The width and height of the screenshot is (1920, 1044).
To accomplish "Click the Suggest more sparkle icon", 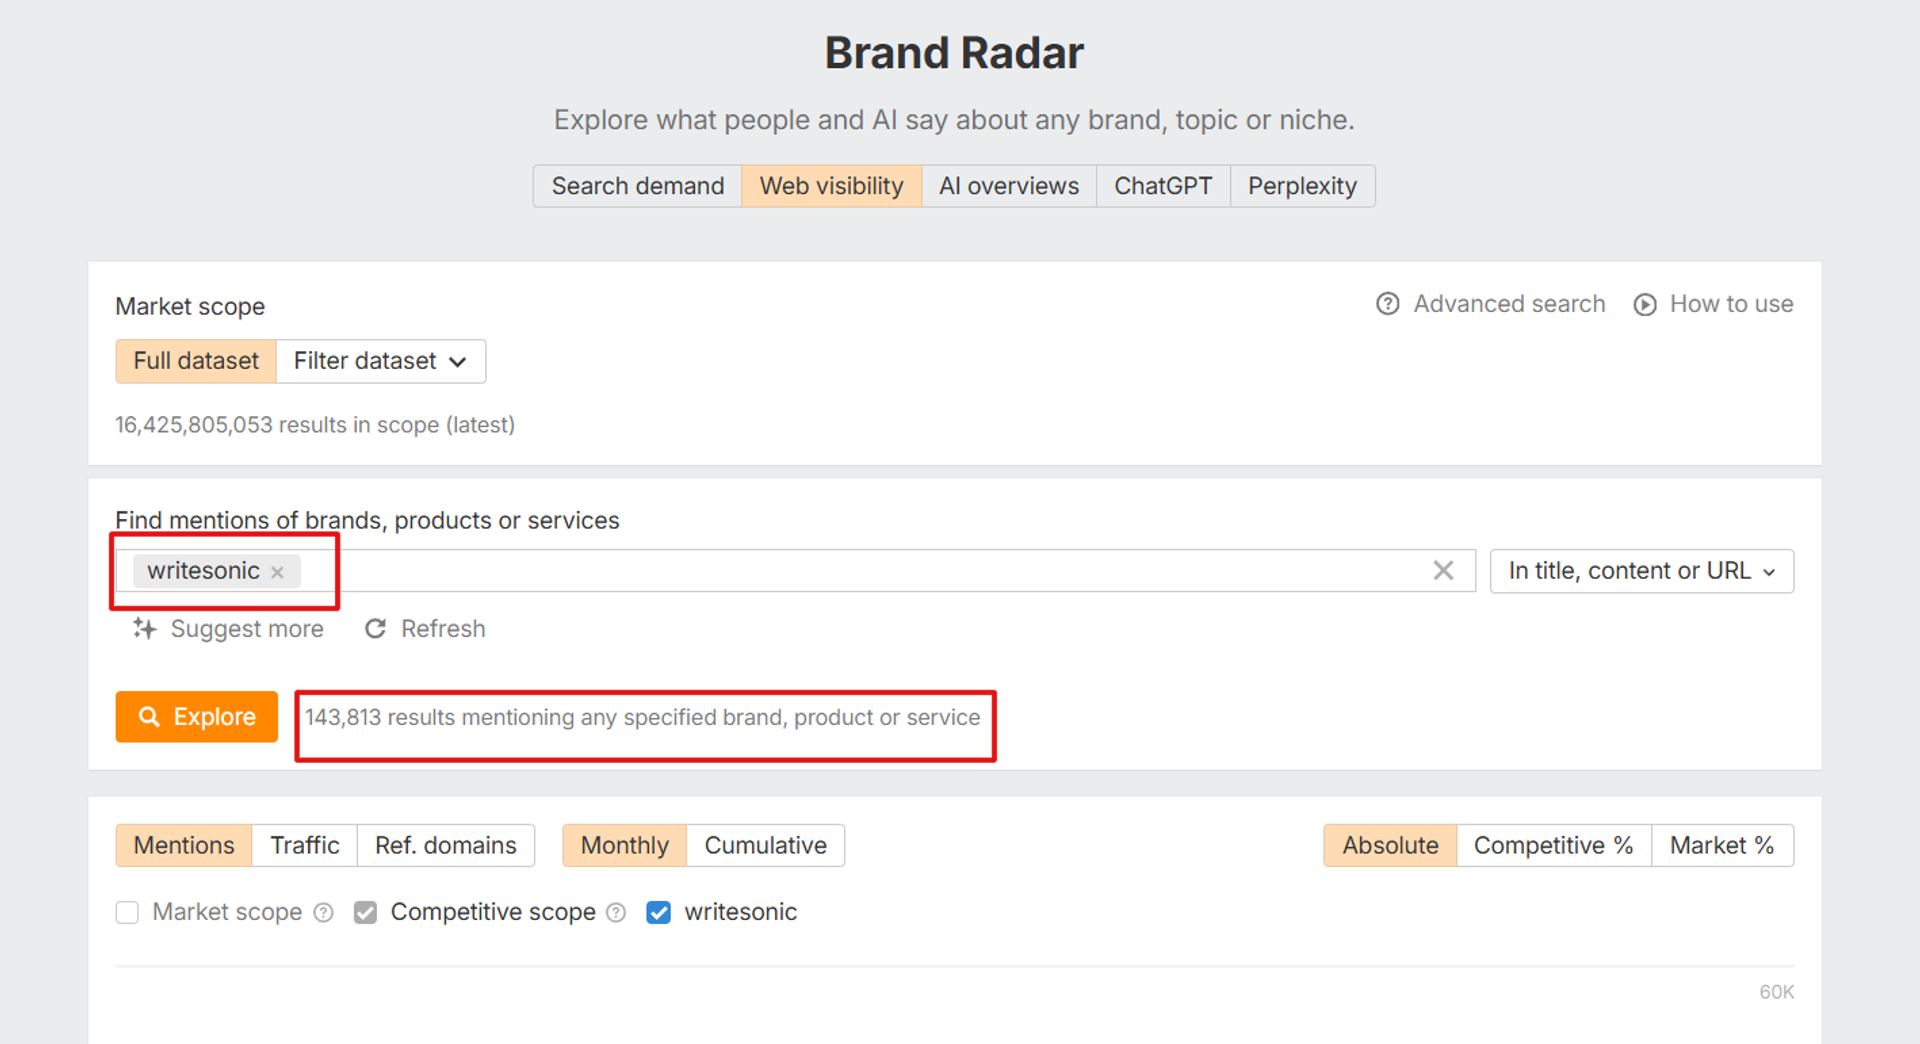I will [x=145, y=628].
